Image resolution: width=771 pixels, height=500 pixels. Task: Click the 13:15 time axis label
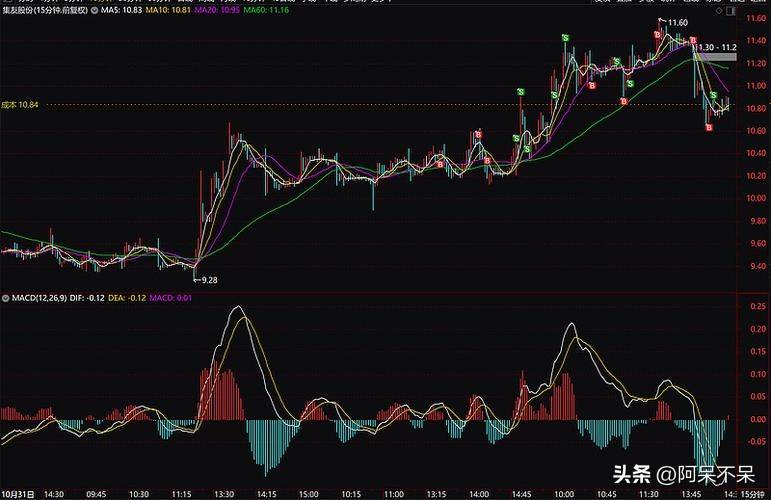436,494
